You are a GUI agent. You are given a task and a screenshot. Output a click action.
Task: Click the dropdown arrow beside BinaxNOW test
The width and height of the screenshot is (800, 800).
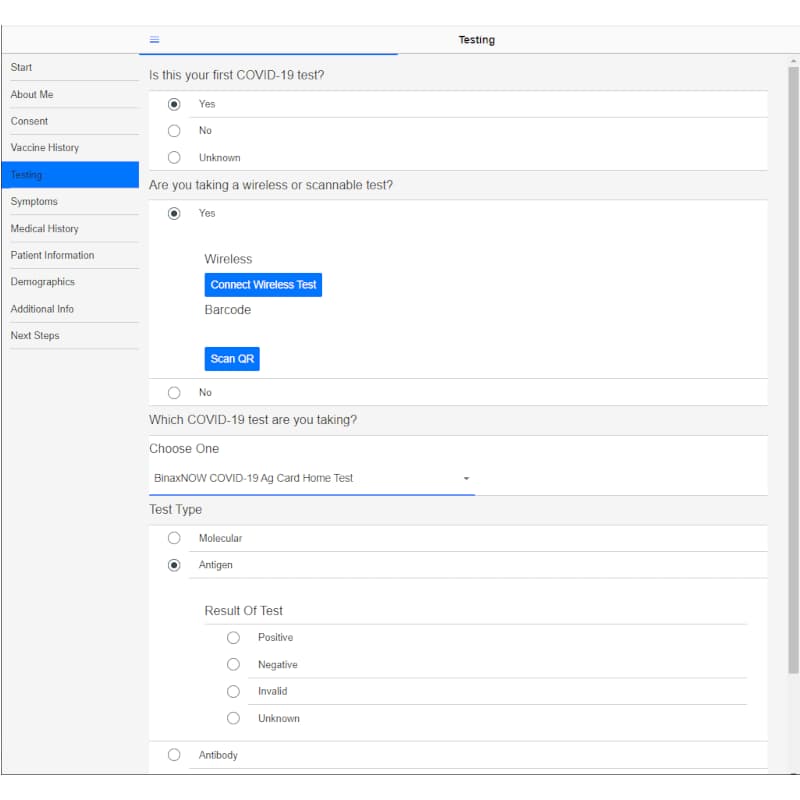466,479
